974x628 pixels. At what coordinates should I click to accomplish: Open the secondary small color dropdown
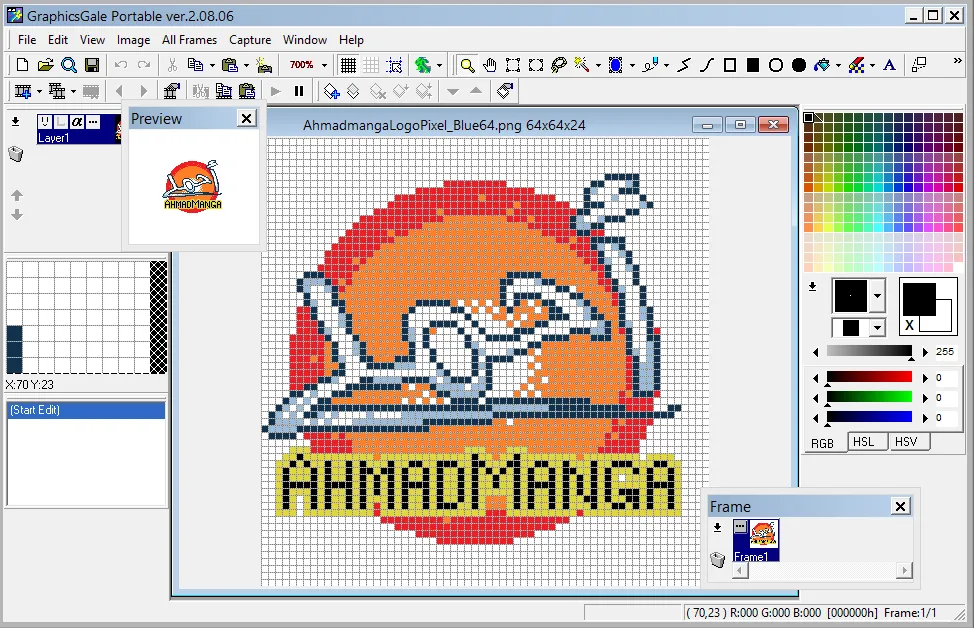pyautogui.click(x=877, y=327)
